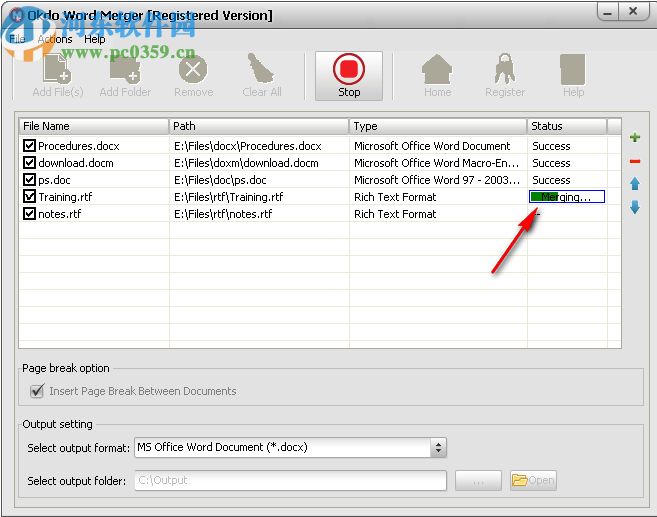Click Rich Text Format cell for Training.rtf

pos(395,196)
